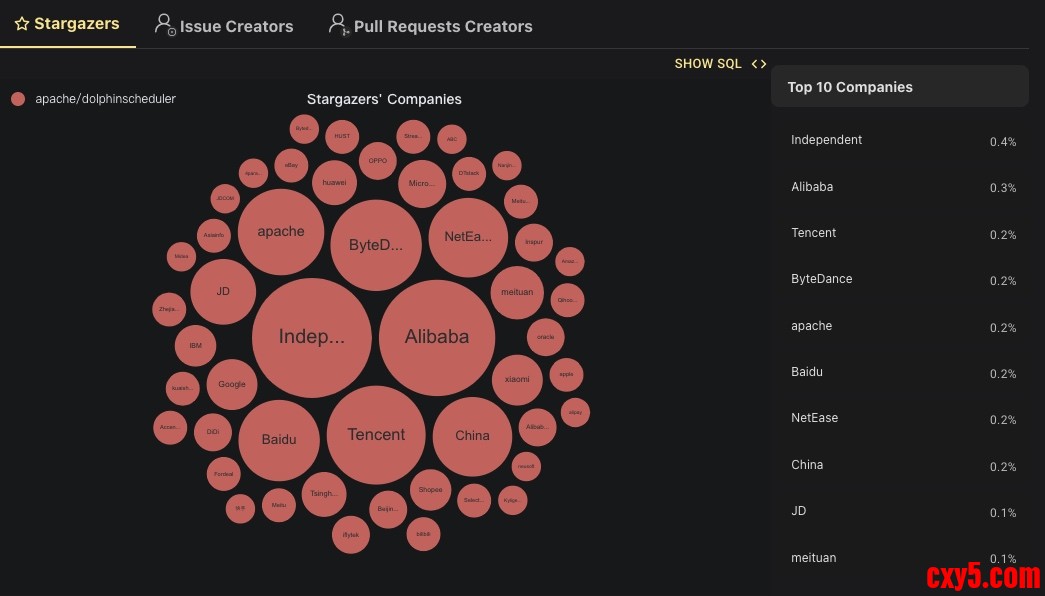Viewport: 1045px width, 596px height.
Task: Click the huawei bubble
Action: click(334, 182)
